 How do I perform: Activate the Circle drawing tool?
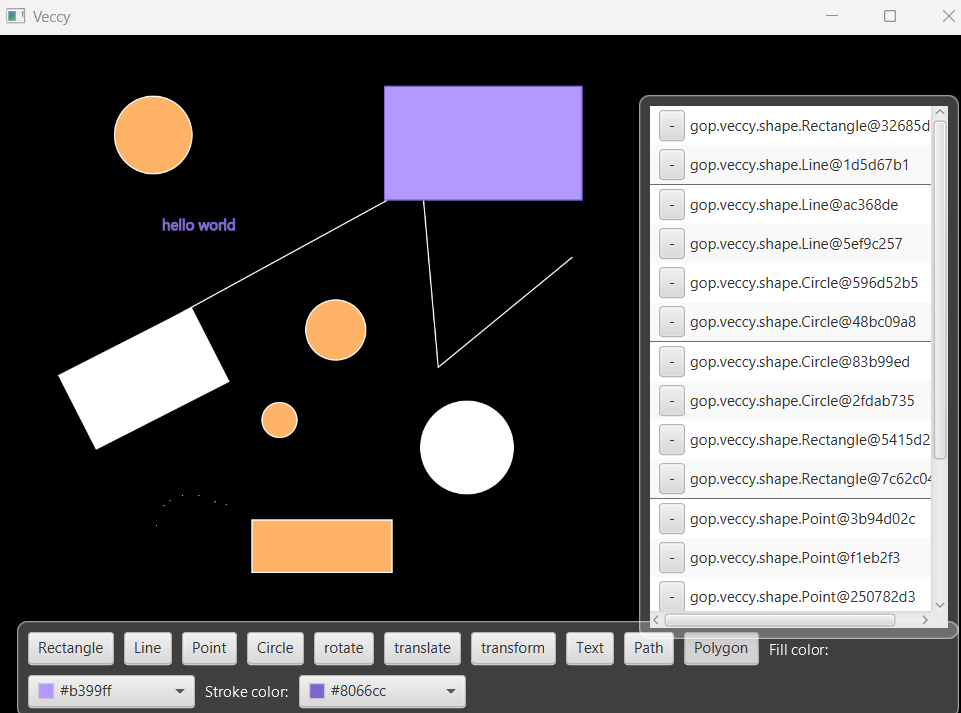pos(275,648)
